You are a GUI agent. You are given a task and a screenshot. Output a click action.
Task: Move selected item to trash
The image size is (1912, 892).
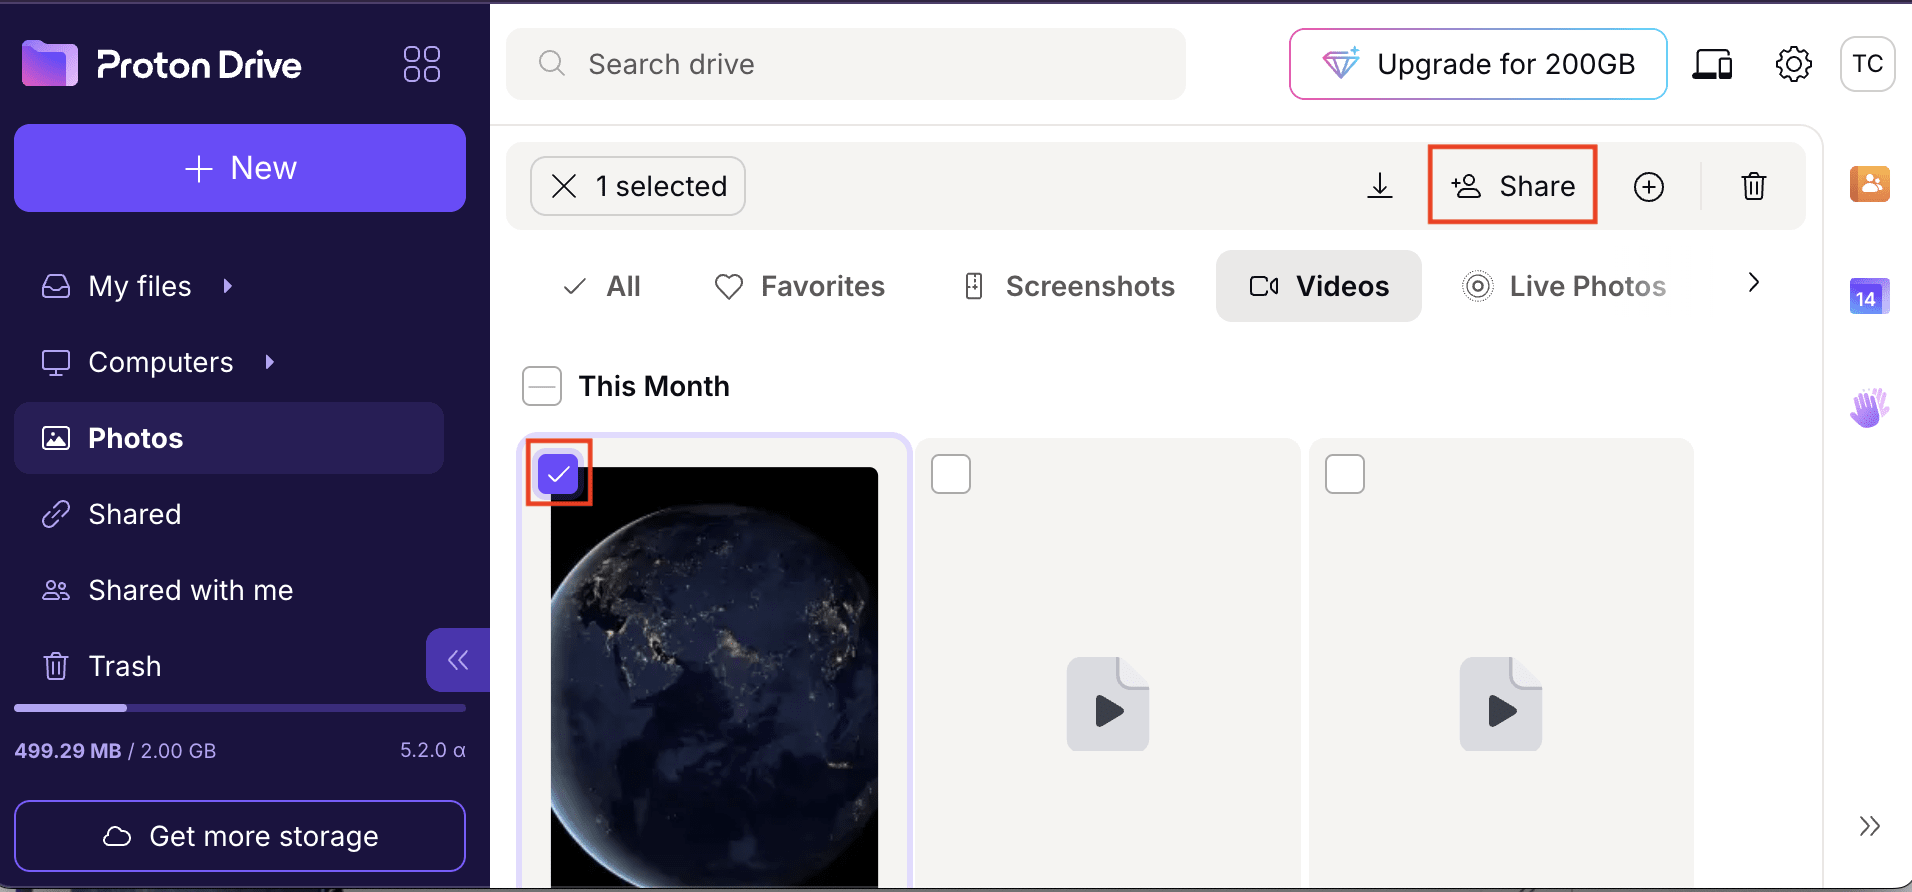[x=1754, y=186]
